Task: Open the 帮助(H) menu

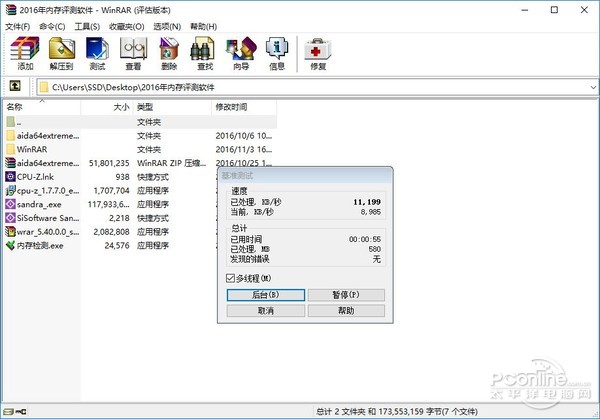Action: [x=204, y=26]
